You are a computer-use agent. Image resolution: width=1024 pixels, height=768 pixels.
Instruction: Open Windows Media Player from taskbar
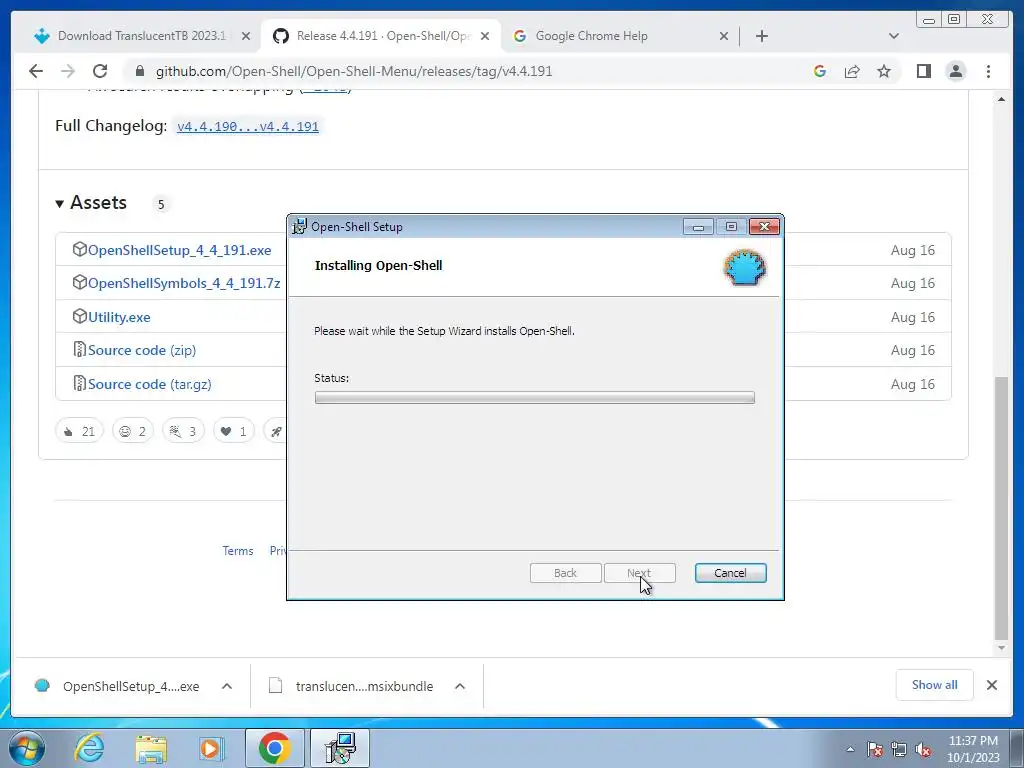point(211,748)
